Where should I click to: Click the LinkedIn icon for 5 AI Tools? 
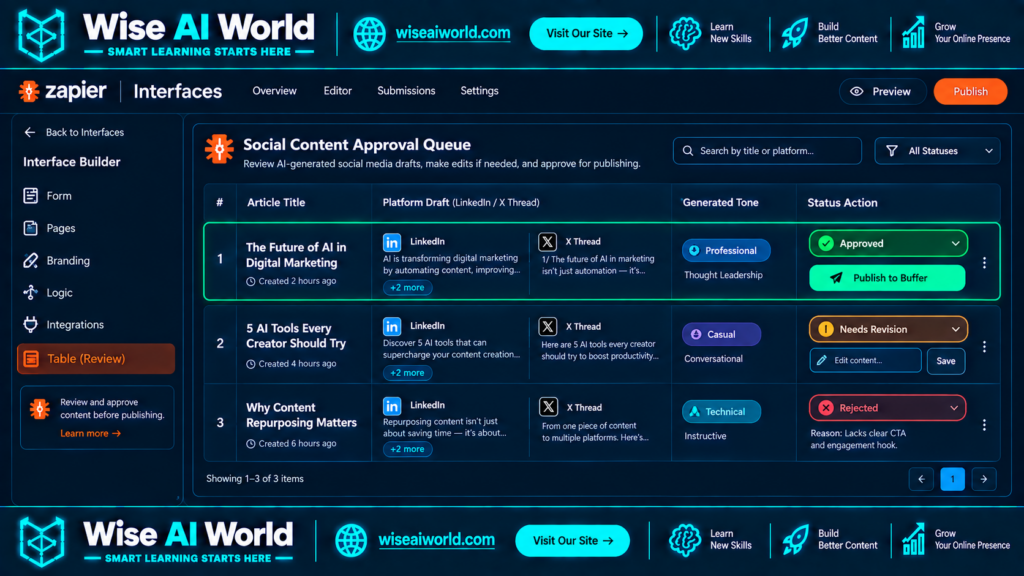point(392,326)
